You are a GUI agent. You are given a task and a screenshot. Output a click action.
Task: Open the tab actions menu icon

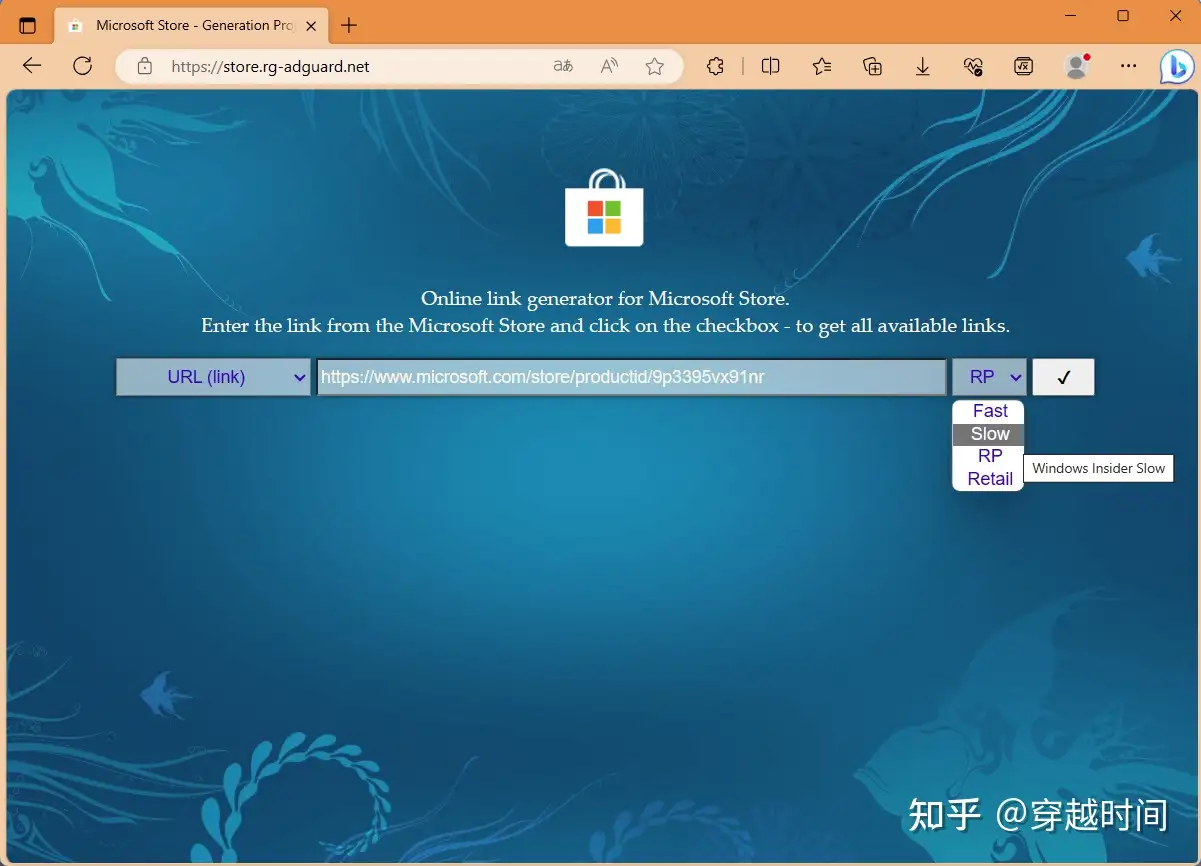point(27,26)
